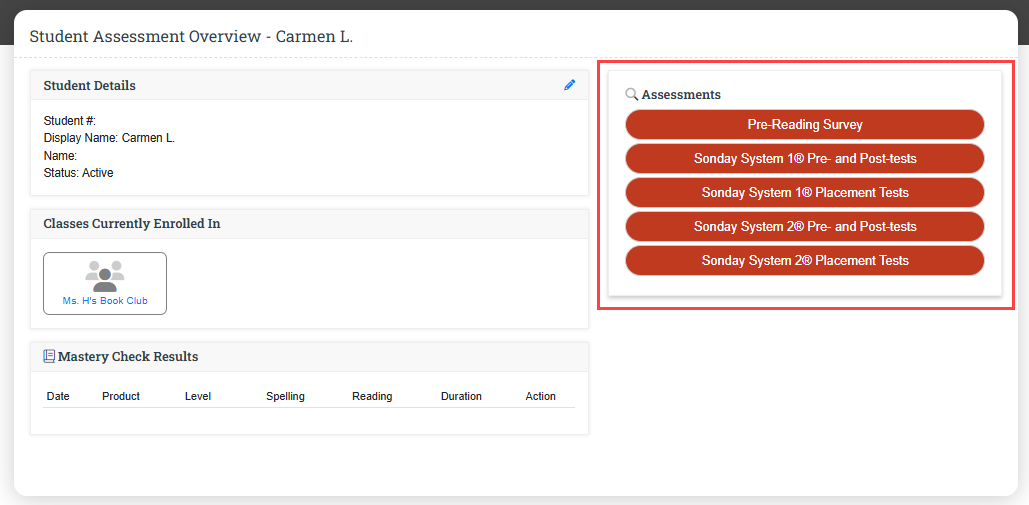This screenshot has width=1029, height=505.
Task: Select the Duration column header
Action: [x=461, y=397]
